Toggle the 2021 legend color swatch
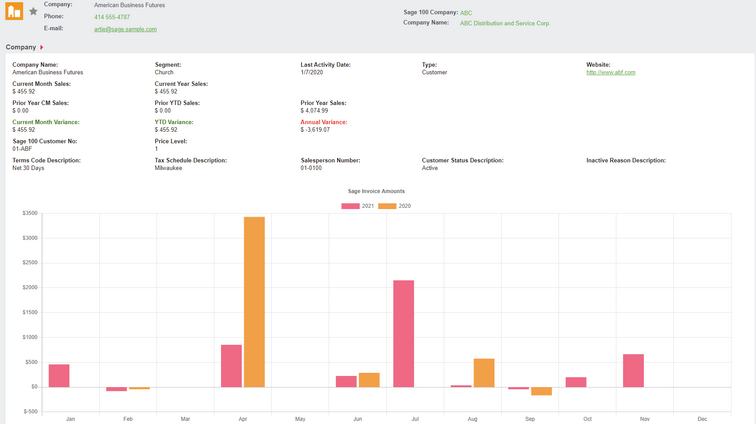 point(351,206)
